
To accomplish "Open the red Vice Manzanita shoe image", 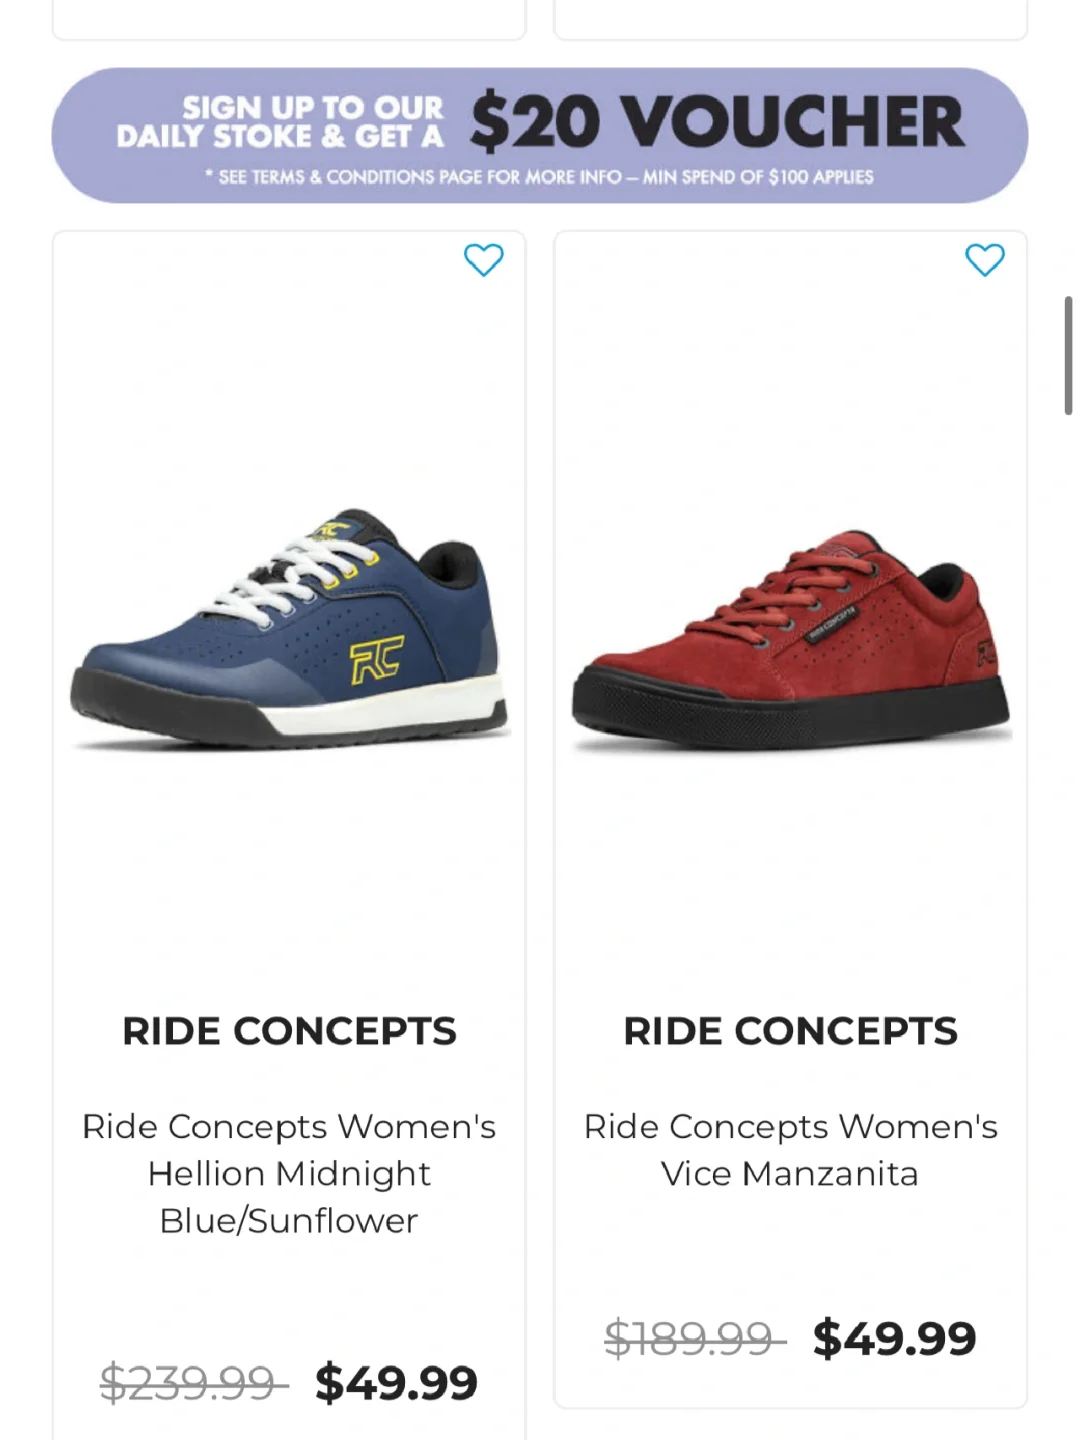I will tap(790, 640).
